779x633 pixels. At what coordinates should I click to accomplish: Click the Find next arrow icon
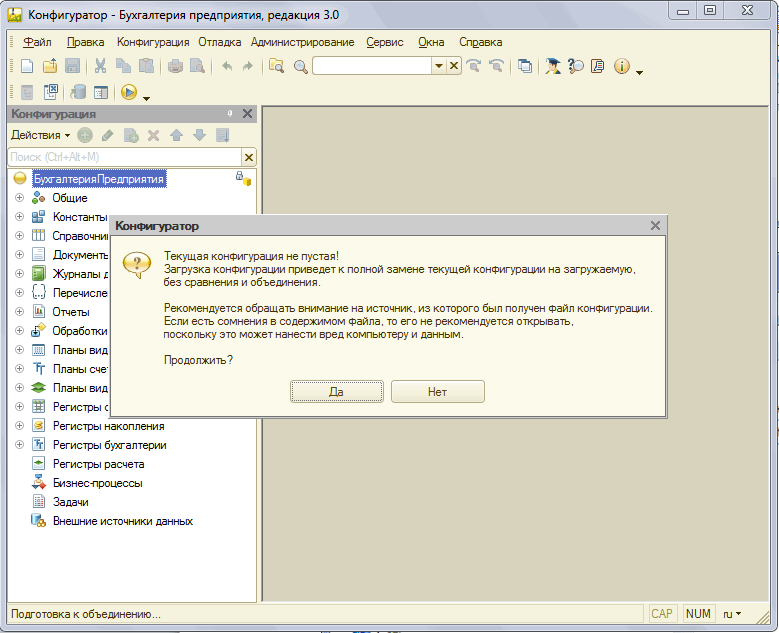(x=473, y=66)
